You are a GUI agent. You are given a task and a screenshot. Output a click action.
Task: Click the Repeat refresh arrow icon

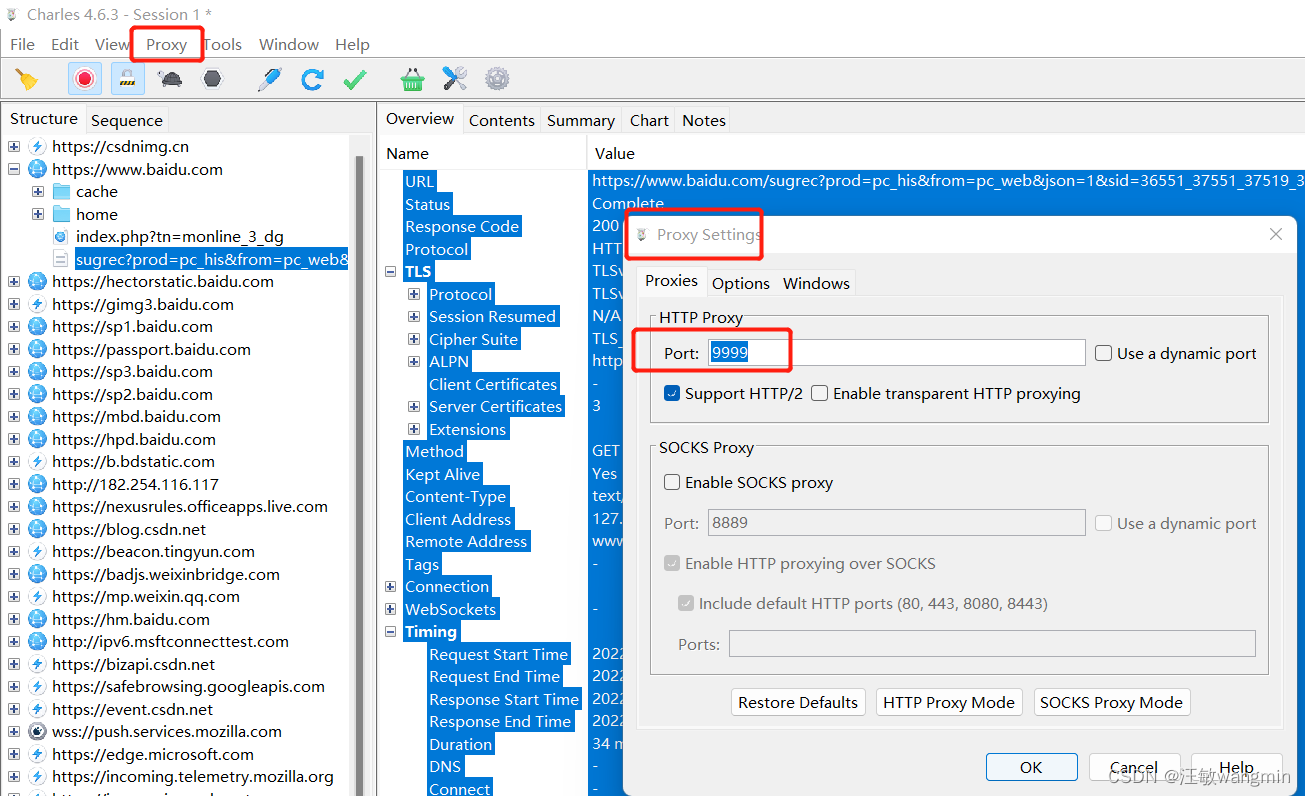312,79
